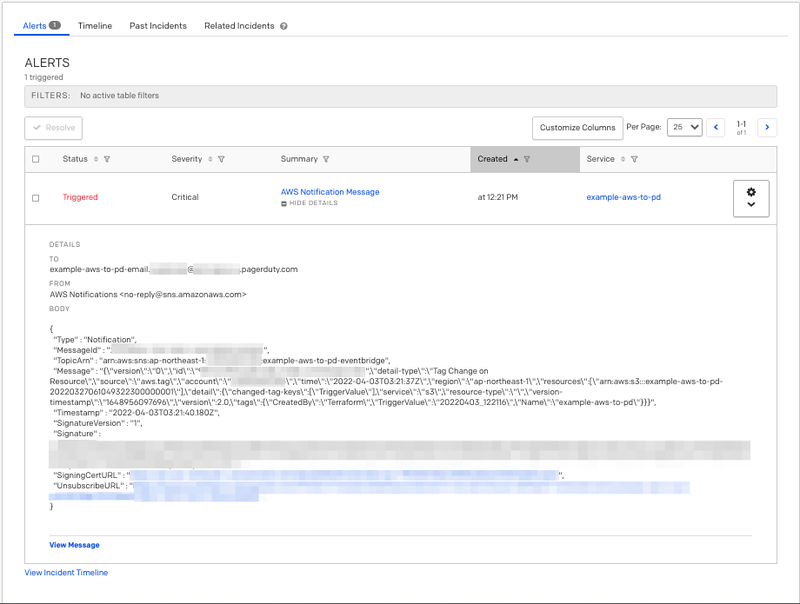Viewport: 800px width, 604px height.
Task: Click the no-reply@sns.amazonaws.com sender text
Action: click(183, 294)
